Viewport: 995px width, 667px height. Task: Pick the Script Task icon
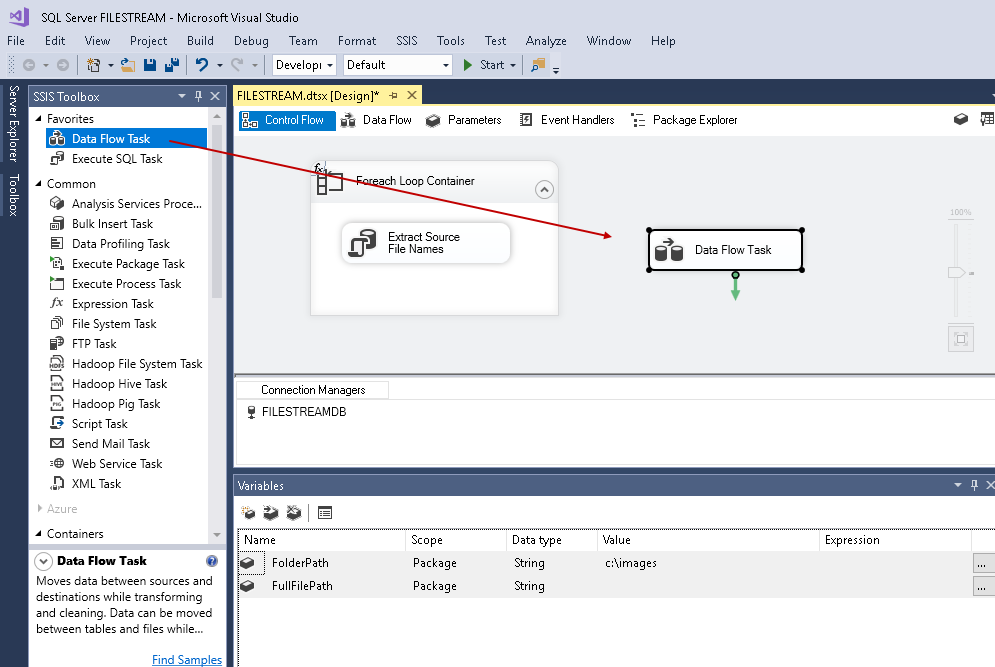coord(57,423)
